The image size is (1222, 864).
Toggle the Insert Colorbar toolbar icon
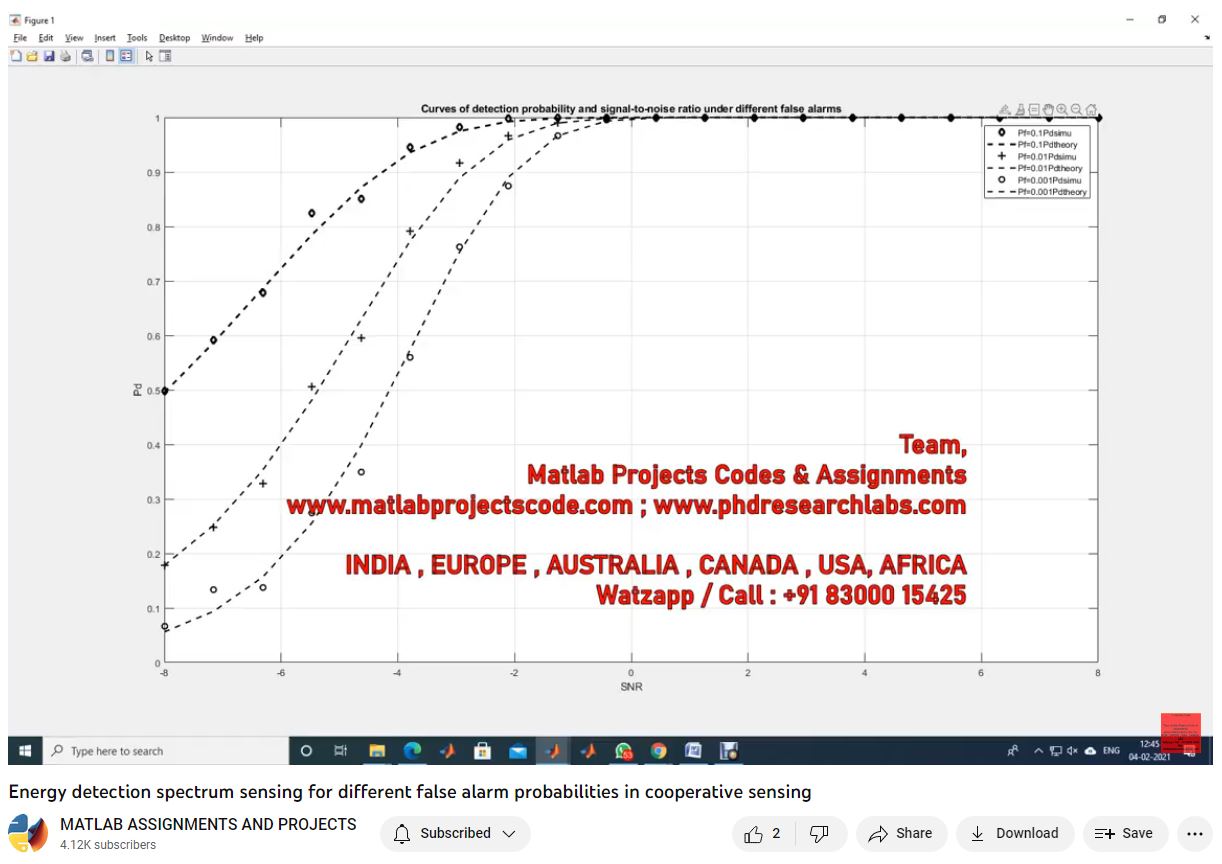coord(110,56)
